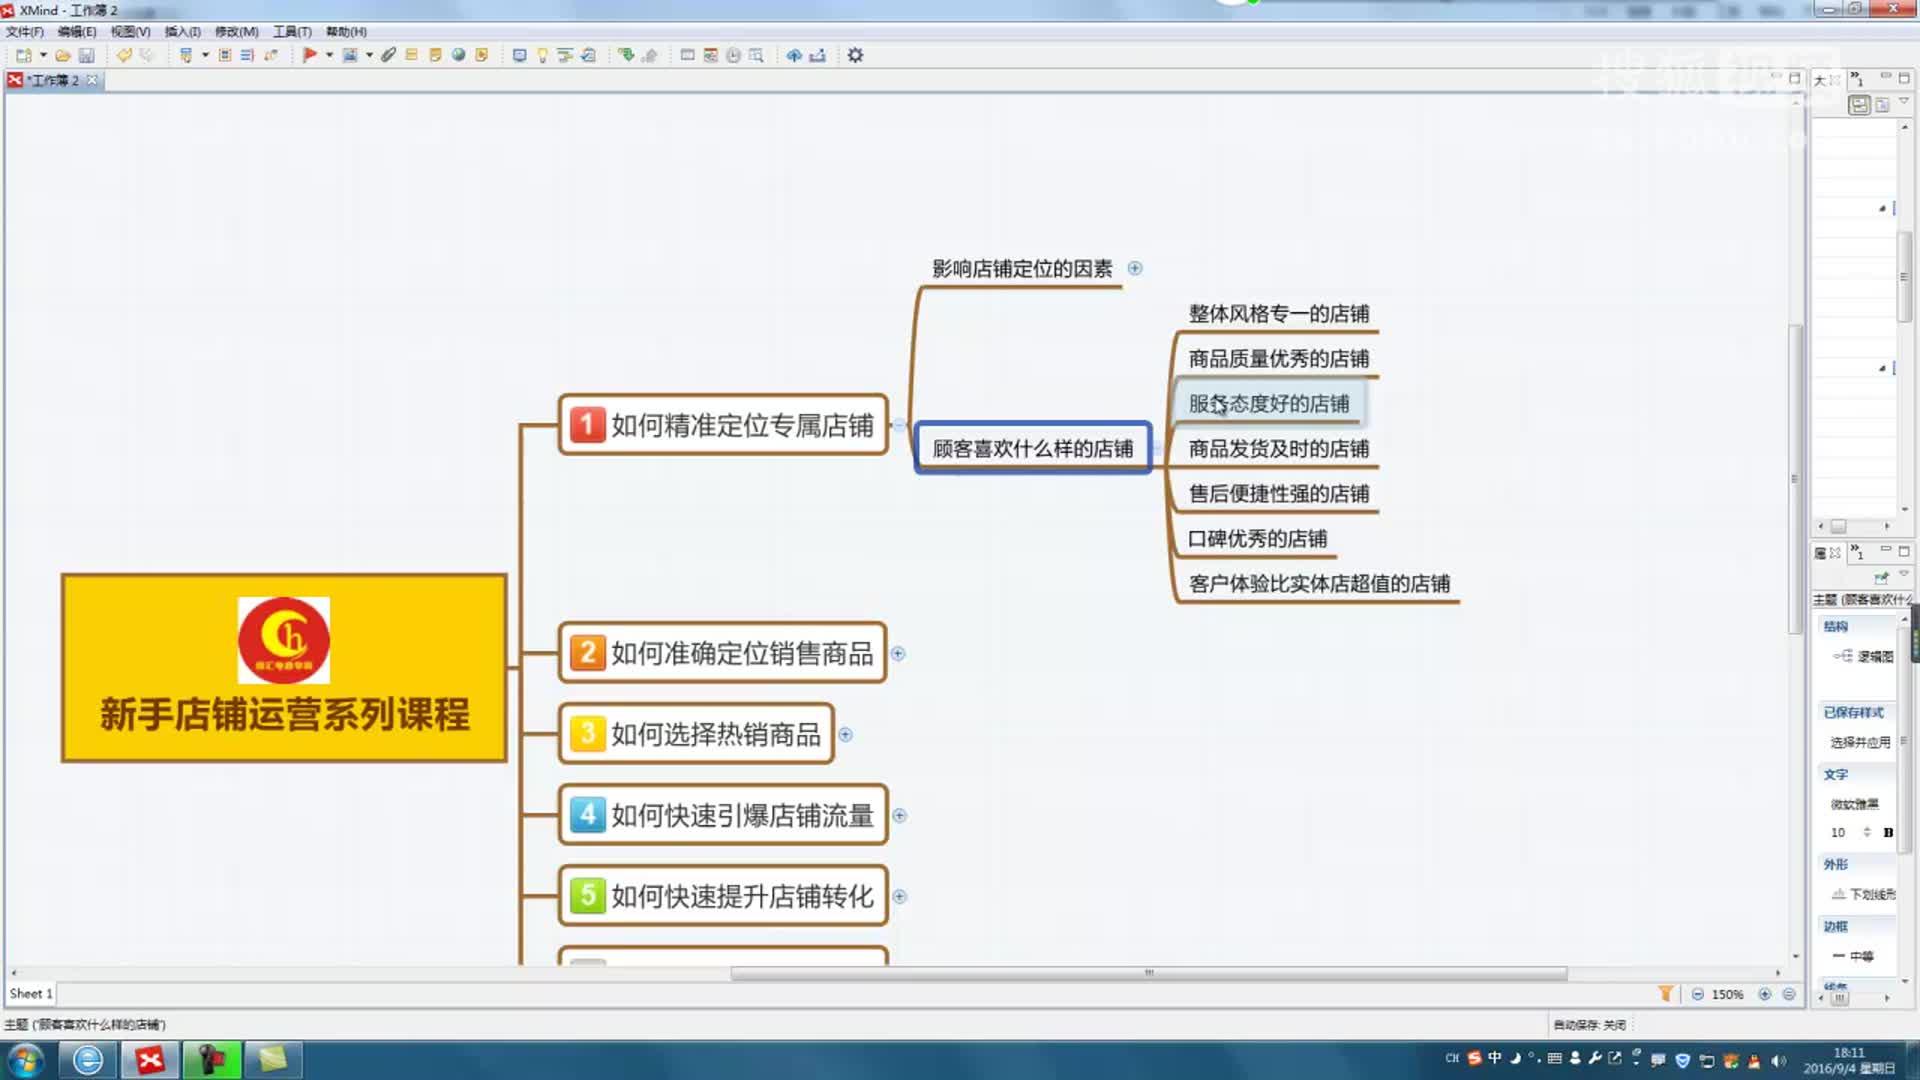The image size is (1920, 1080).
Task: Click the filter funnel icon in status bar
Action: pos(1665,994)
